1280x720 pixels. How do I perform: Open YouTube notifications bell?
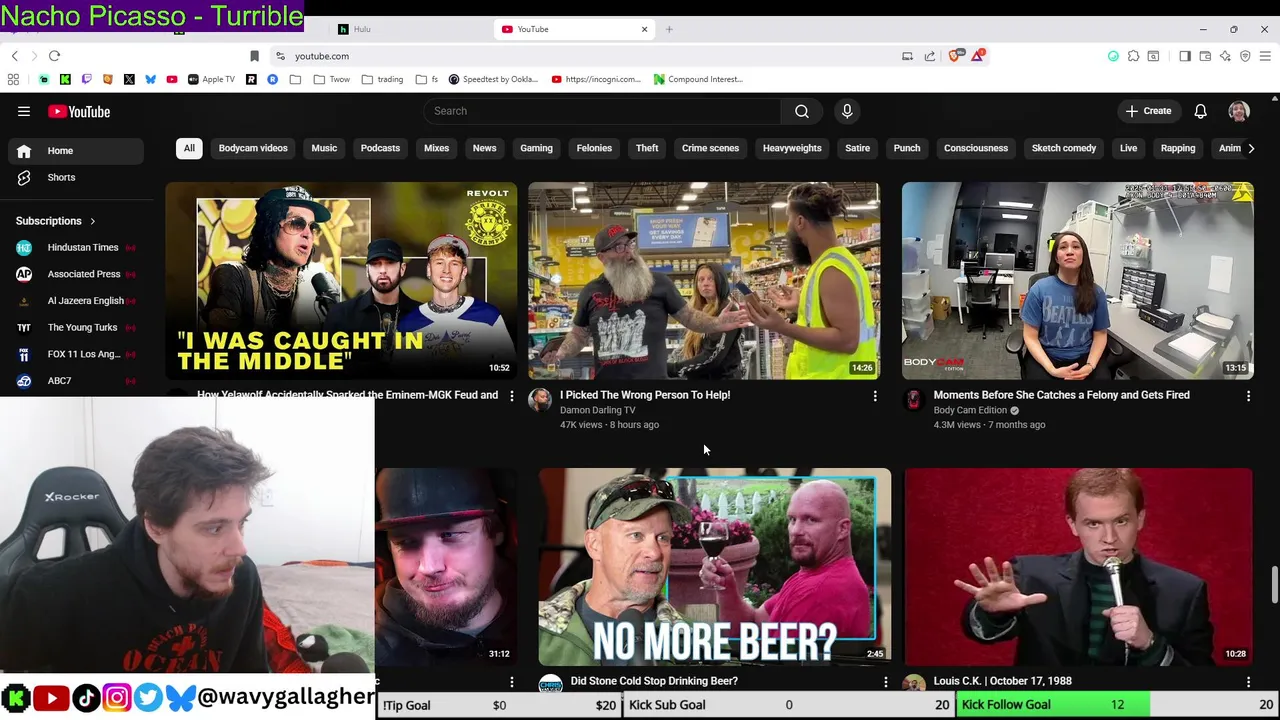click(x=1200, y=111)
